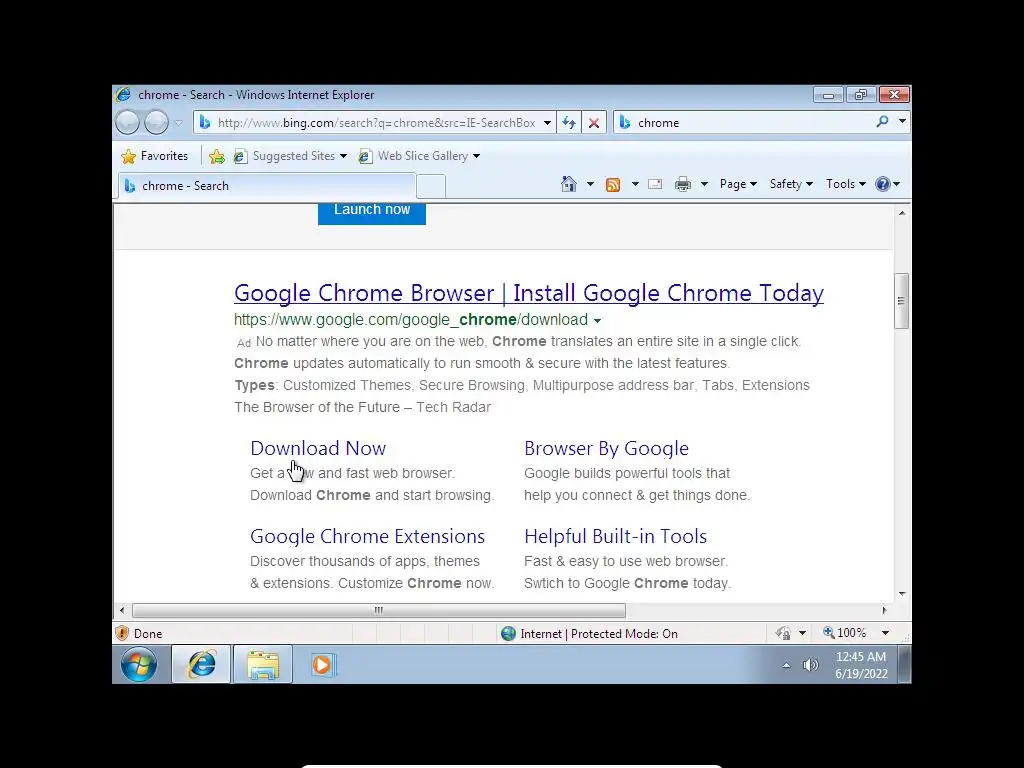Click the security shield icon in status bar
This screenshot has height=768, width=1024.
point(121,633)
